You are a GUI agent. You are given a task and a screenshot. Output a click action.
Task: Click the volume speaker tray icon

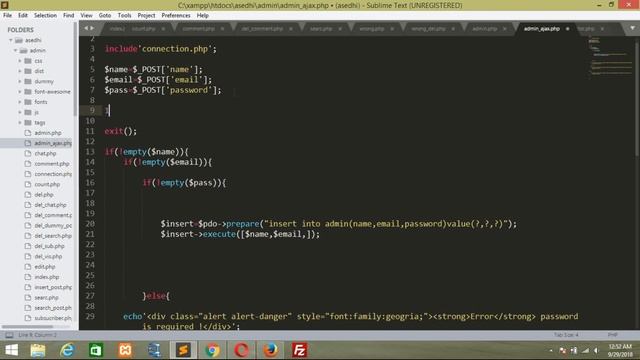(x=596, y=351)
